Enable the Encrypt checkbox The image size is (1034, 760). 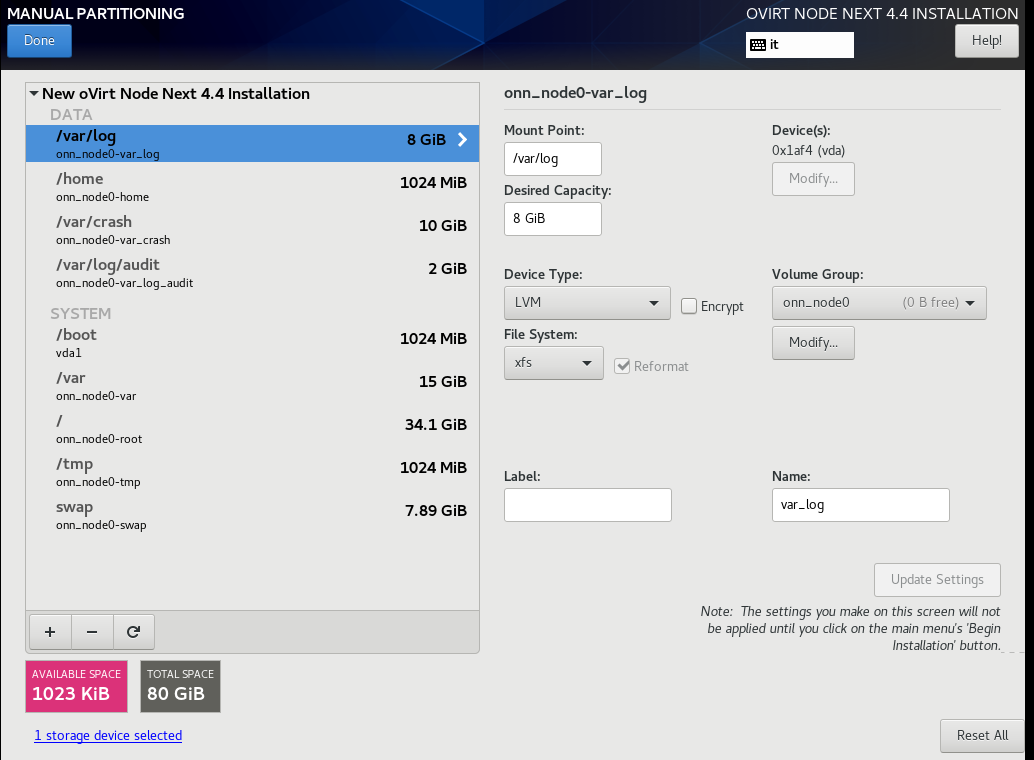coord(689,306)
